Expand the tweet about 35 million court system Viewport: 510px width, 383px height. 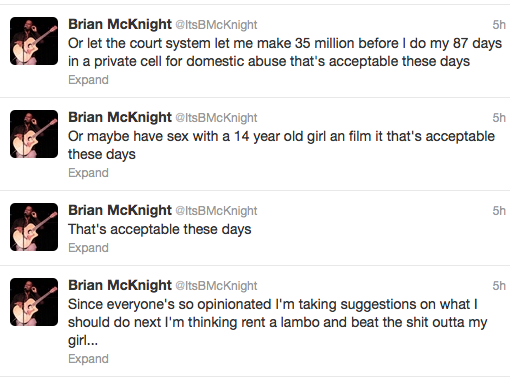88,80
